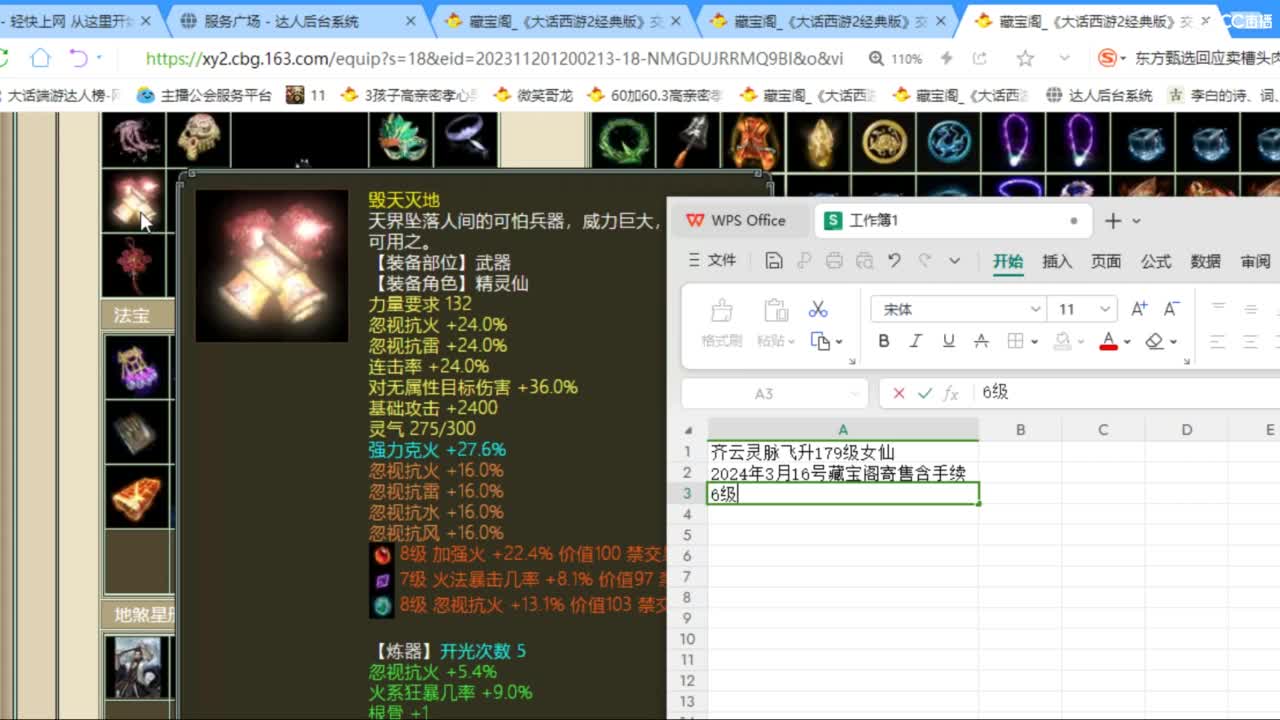1280x720 pixels.
Task: Open bookmark 微笑哥龙
Action: 533,95
